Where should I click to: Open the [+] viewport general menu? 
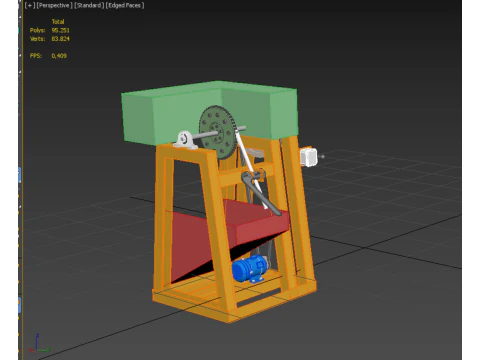click(30, 5)
